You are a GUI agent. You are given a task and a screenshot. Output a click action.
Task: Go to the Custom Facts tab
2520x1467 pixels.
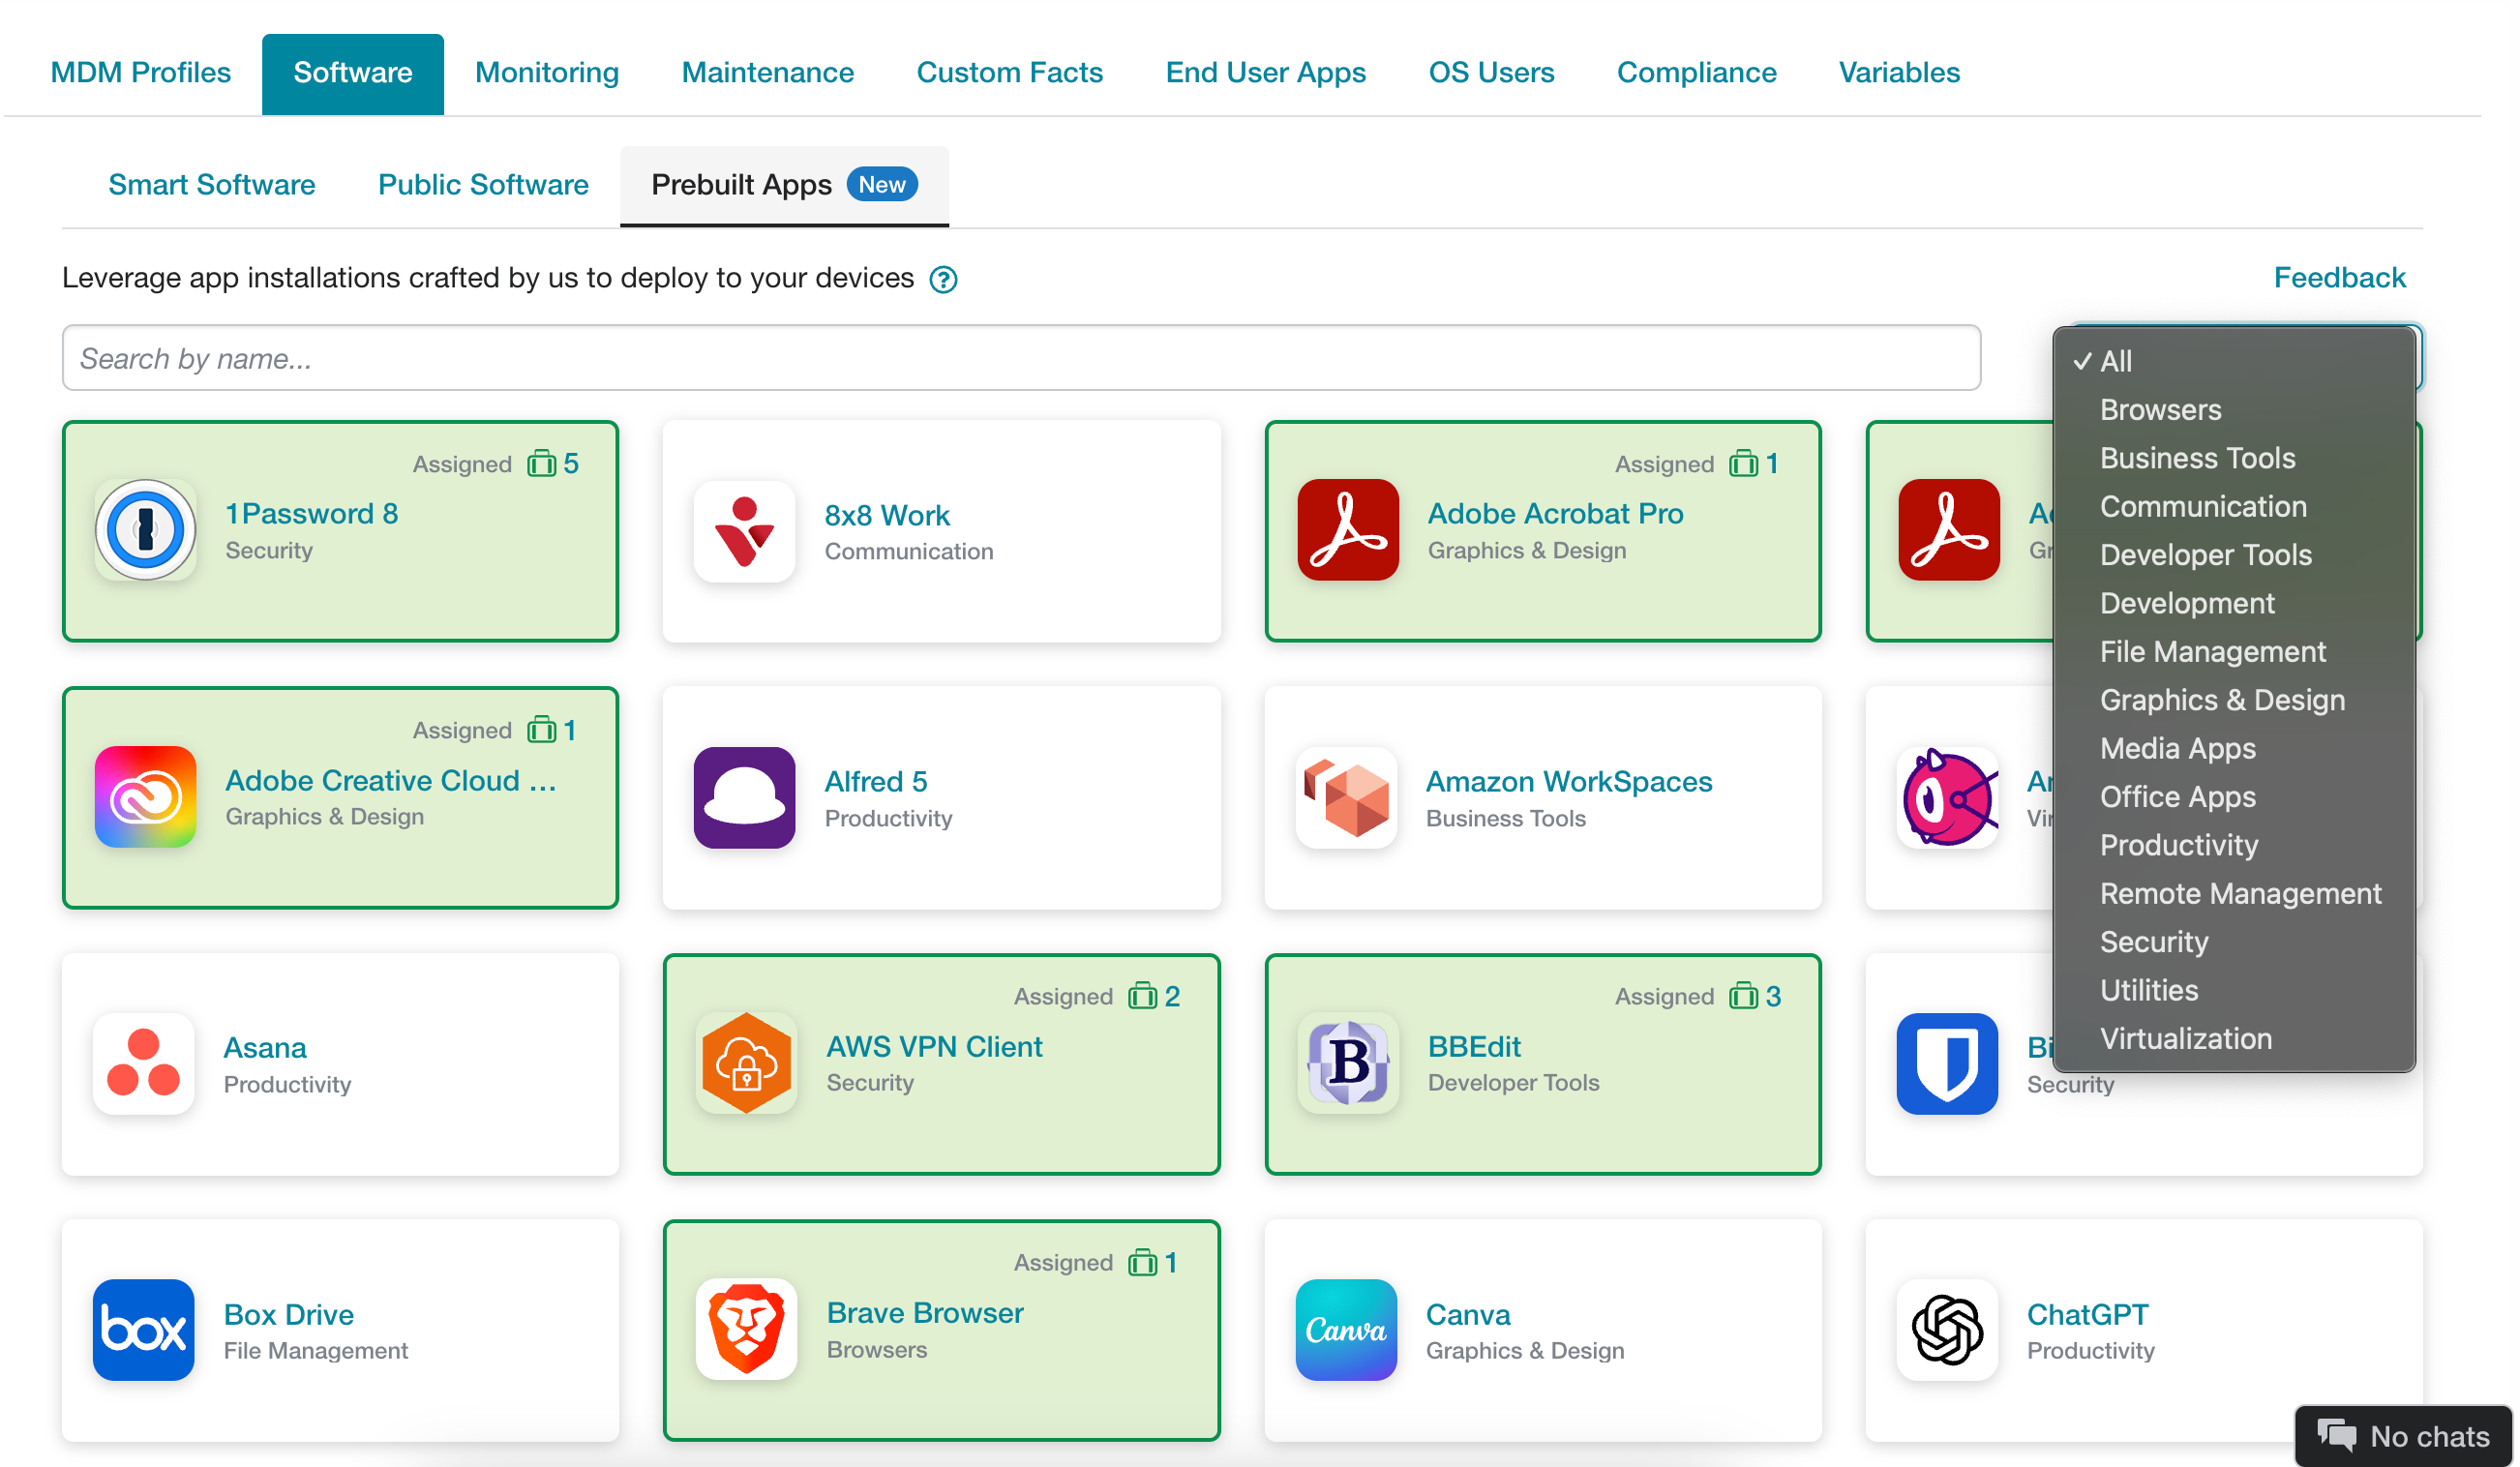[x=1009, y=73]
